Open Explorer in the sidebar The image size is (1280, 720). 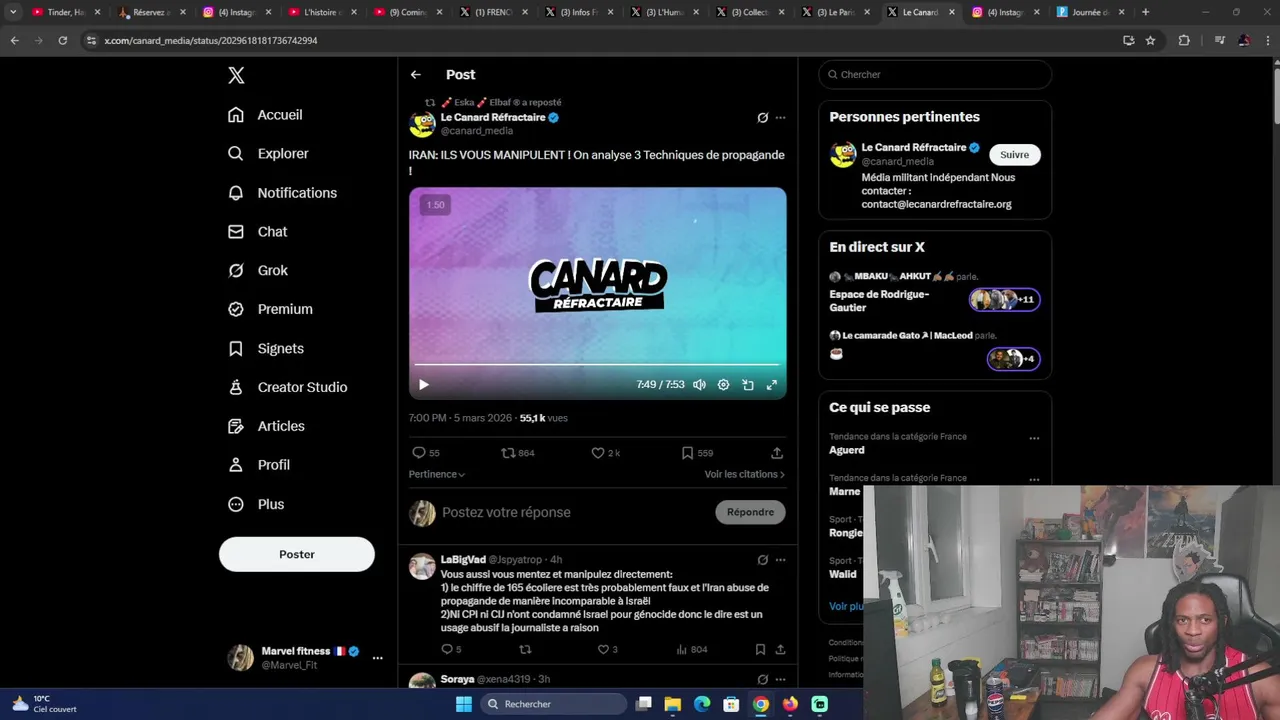tap(268, 154)
